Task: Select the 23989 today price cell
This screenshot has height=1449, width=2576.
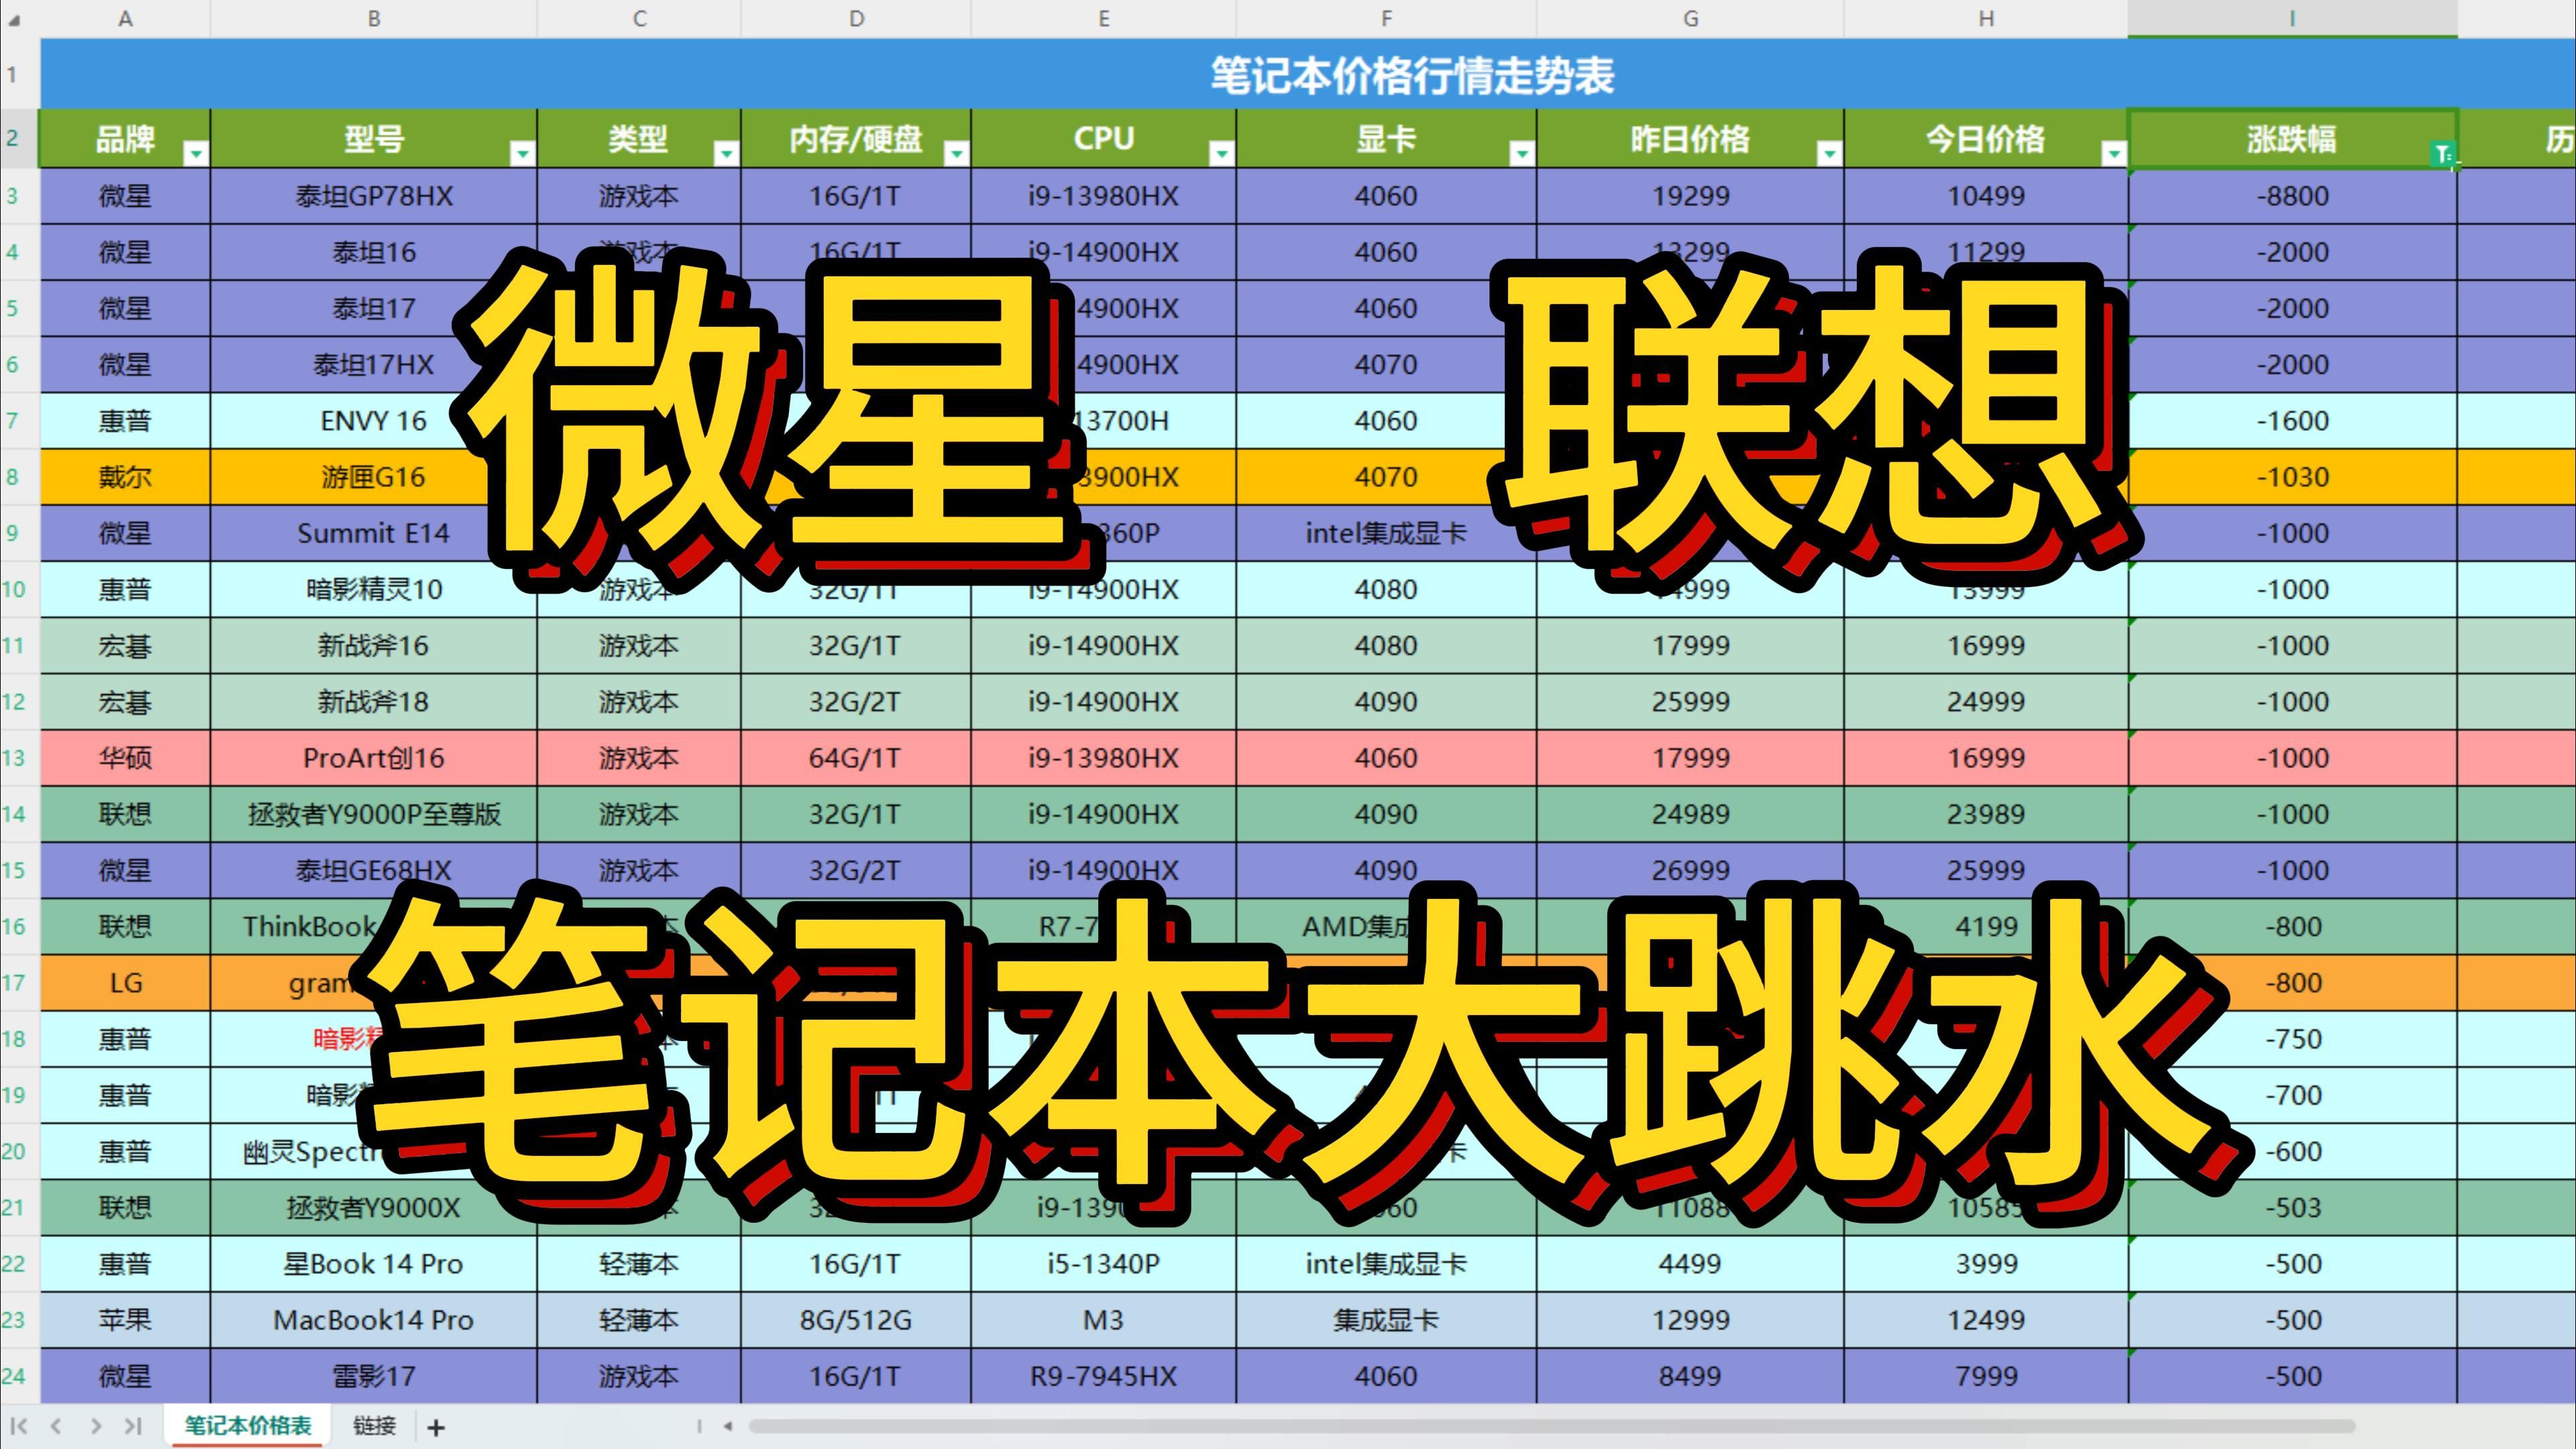Action: 1985,813
